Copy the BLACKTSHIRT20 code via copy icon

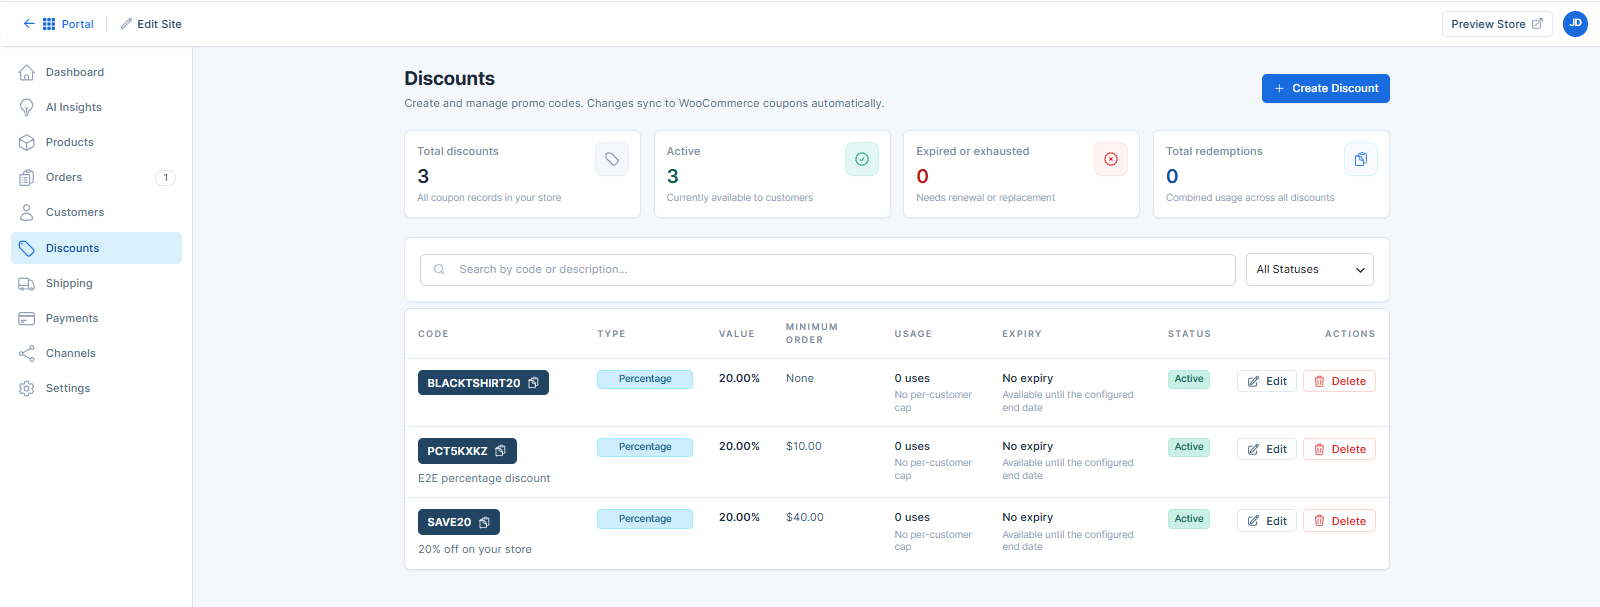[534, 383]
